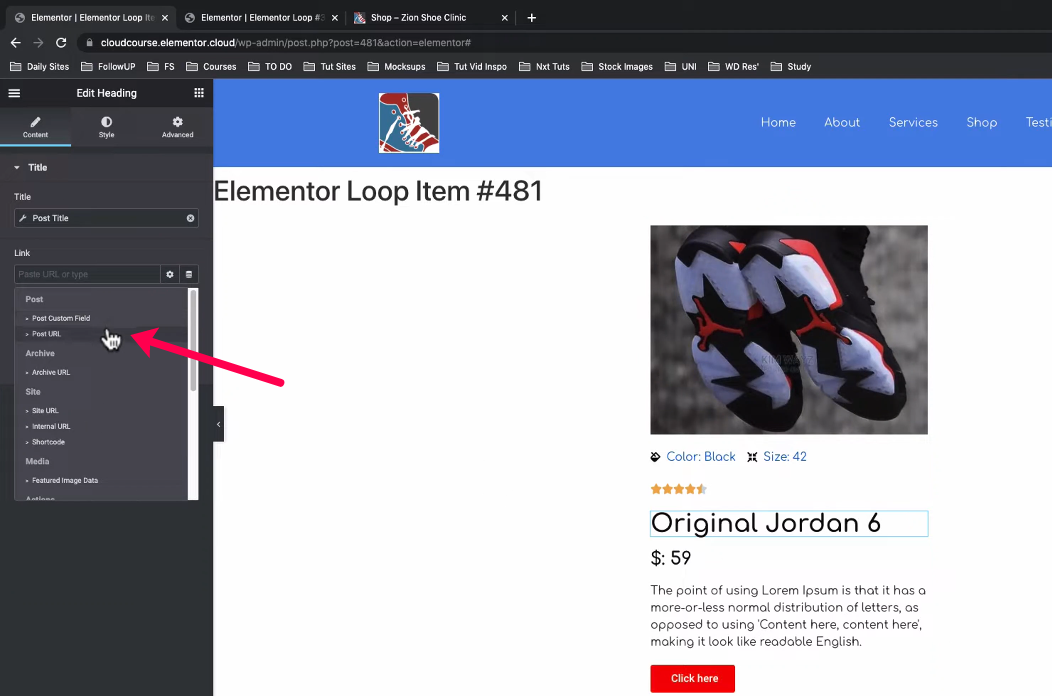Open a new browser tab

click(x=531, y=17)
